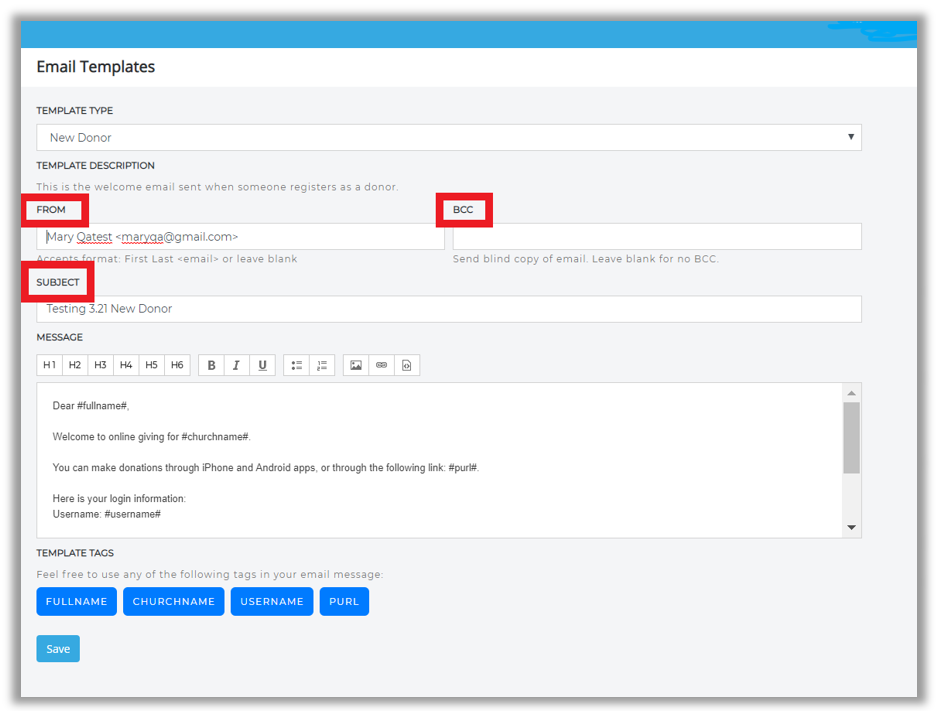The width and height of the screenshot is (937, 711).
Task: Insert the PURL template tag
Action: coord(344,602)
